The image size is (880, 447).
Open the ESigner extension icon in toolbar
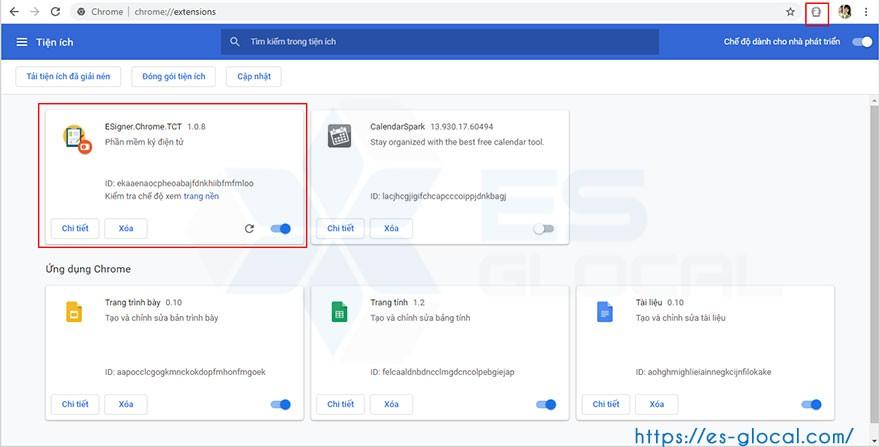pyautogui.click(x=817, y=12)
